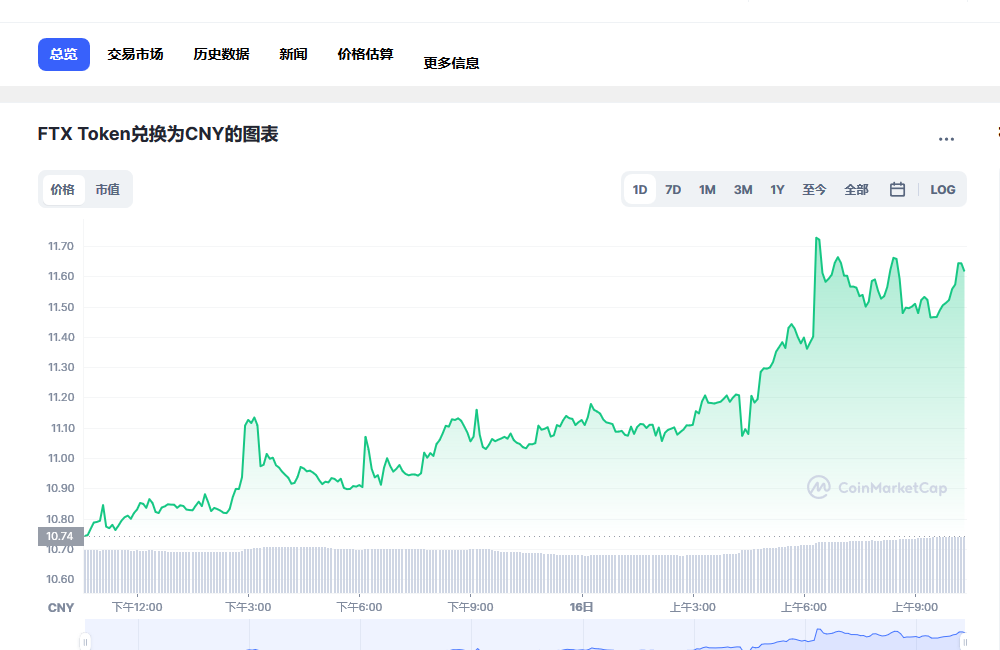Viewport: 1000px width, 650px height.
Task: Click the right range slider handle
Action: [x=965, y=641]
